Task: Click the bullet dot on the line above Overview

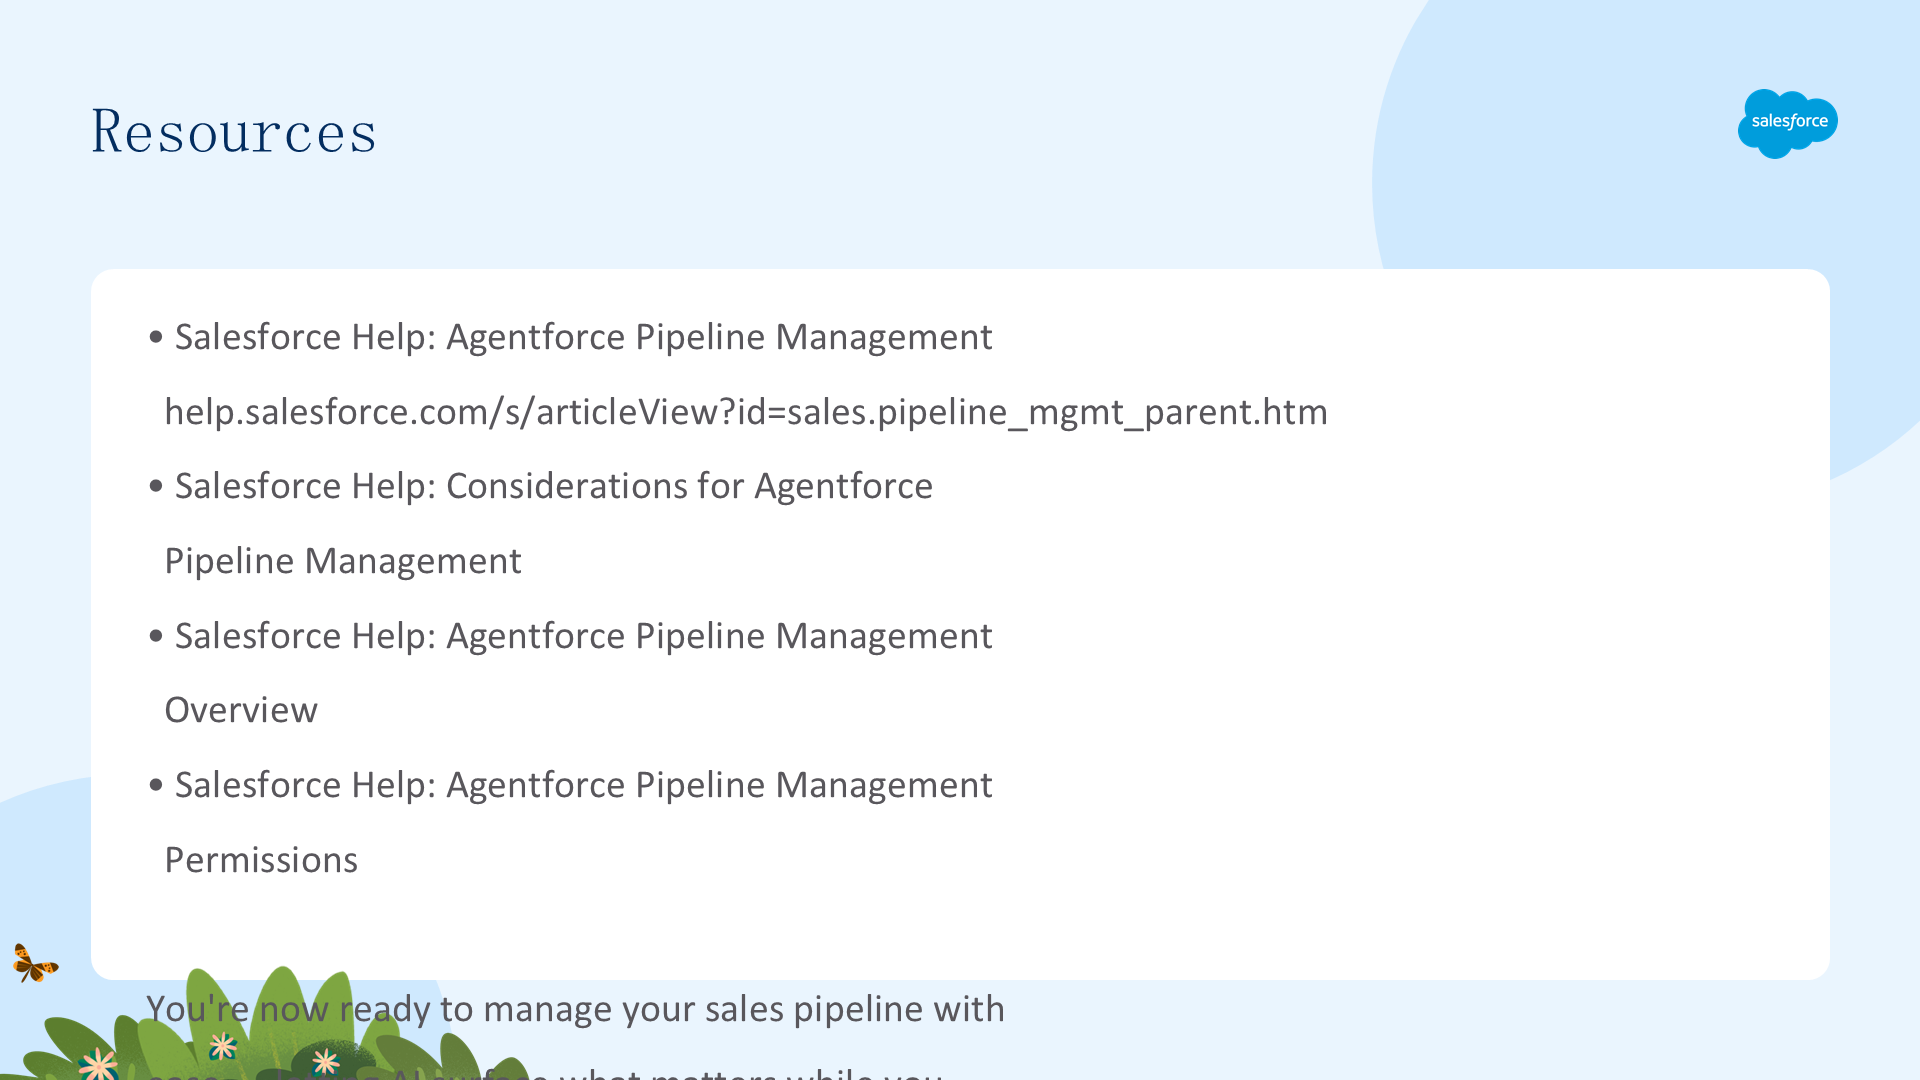Action: (155, 636)
